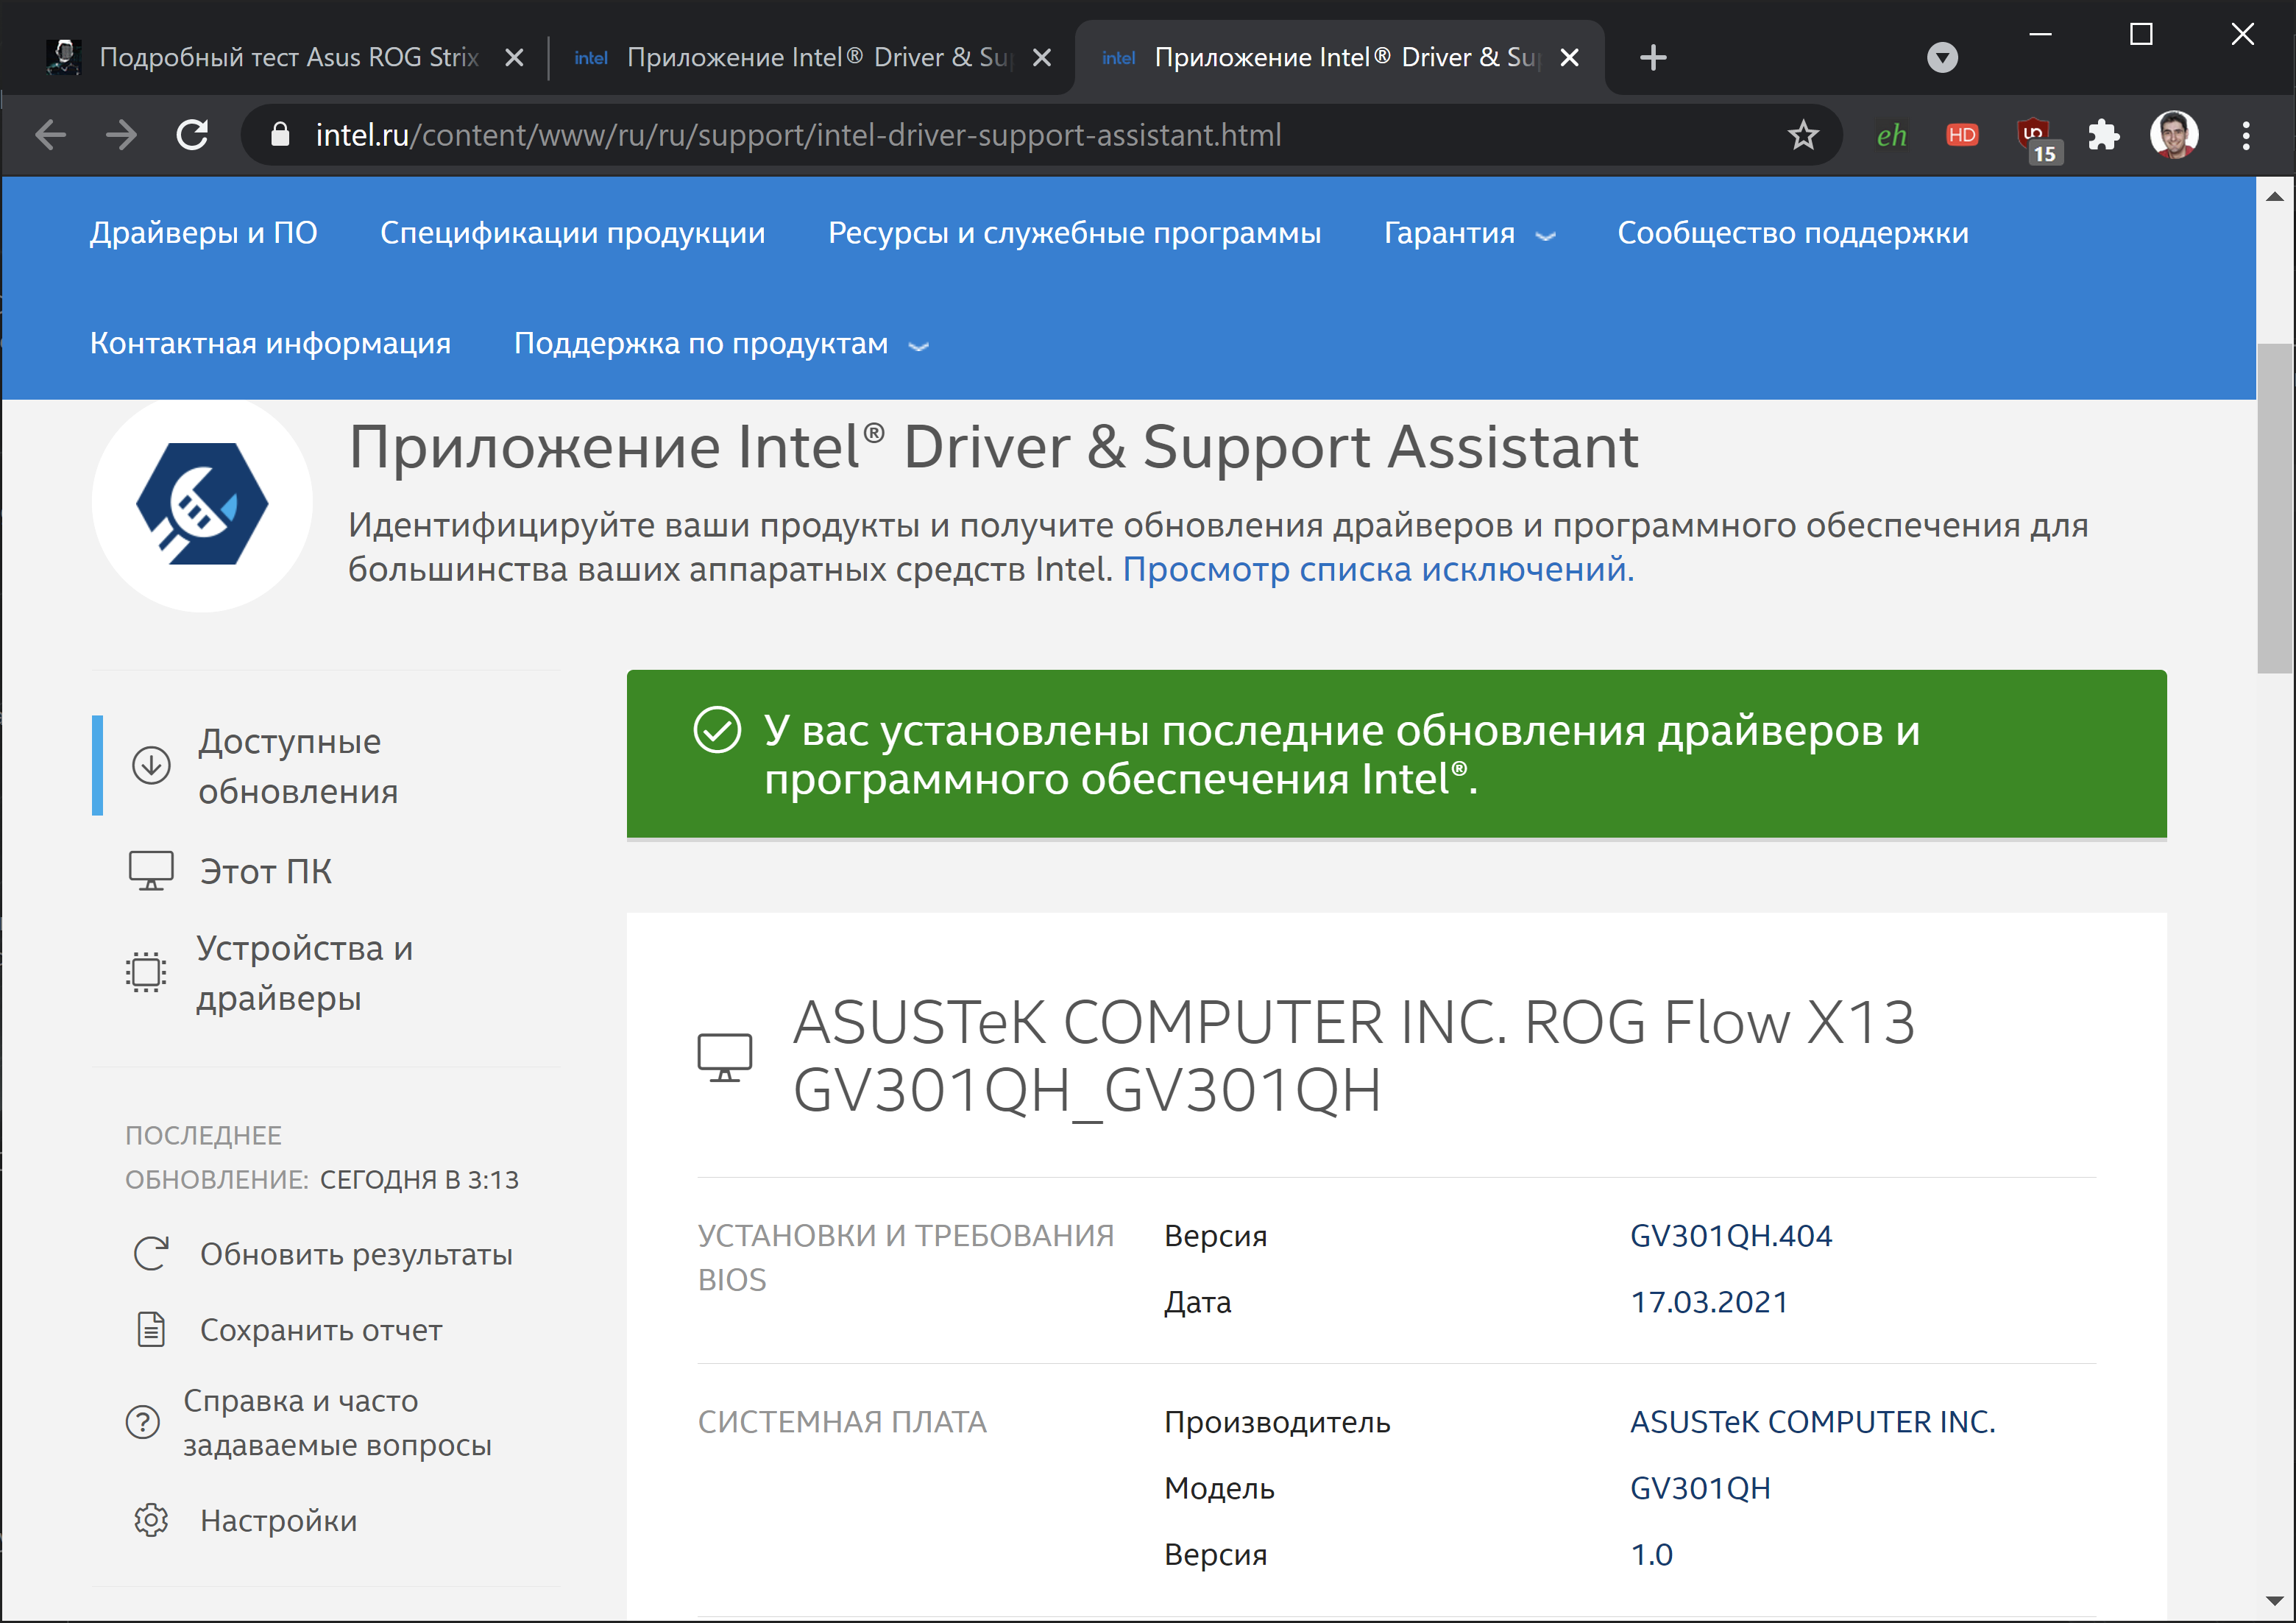
Task: Click Обновить результаты link
Action: pos(356,1254)
